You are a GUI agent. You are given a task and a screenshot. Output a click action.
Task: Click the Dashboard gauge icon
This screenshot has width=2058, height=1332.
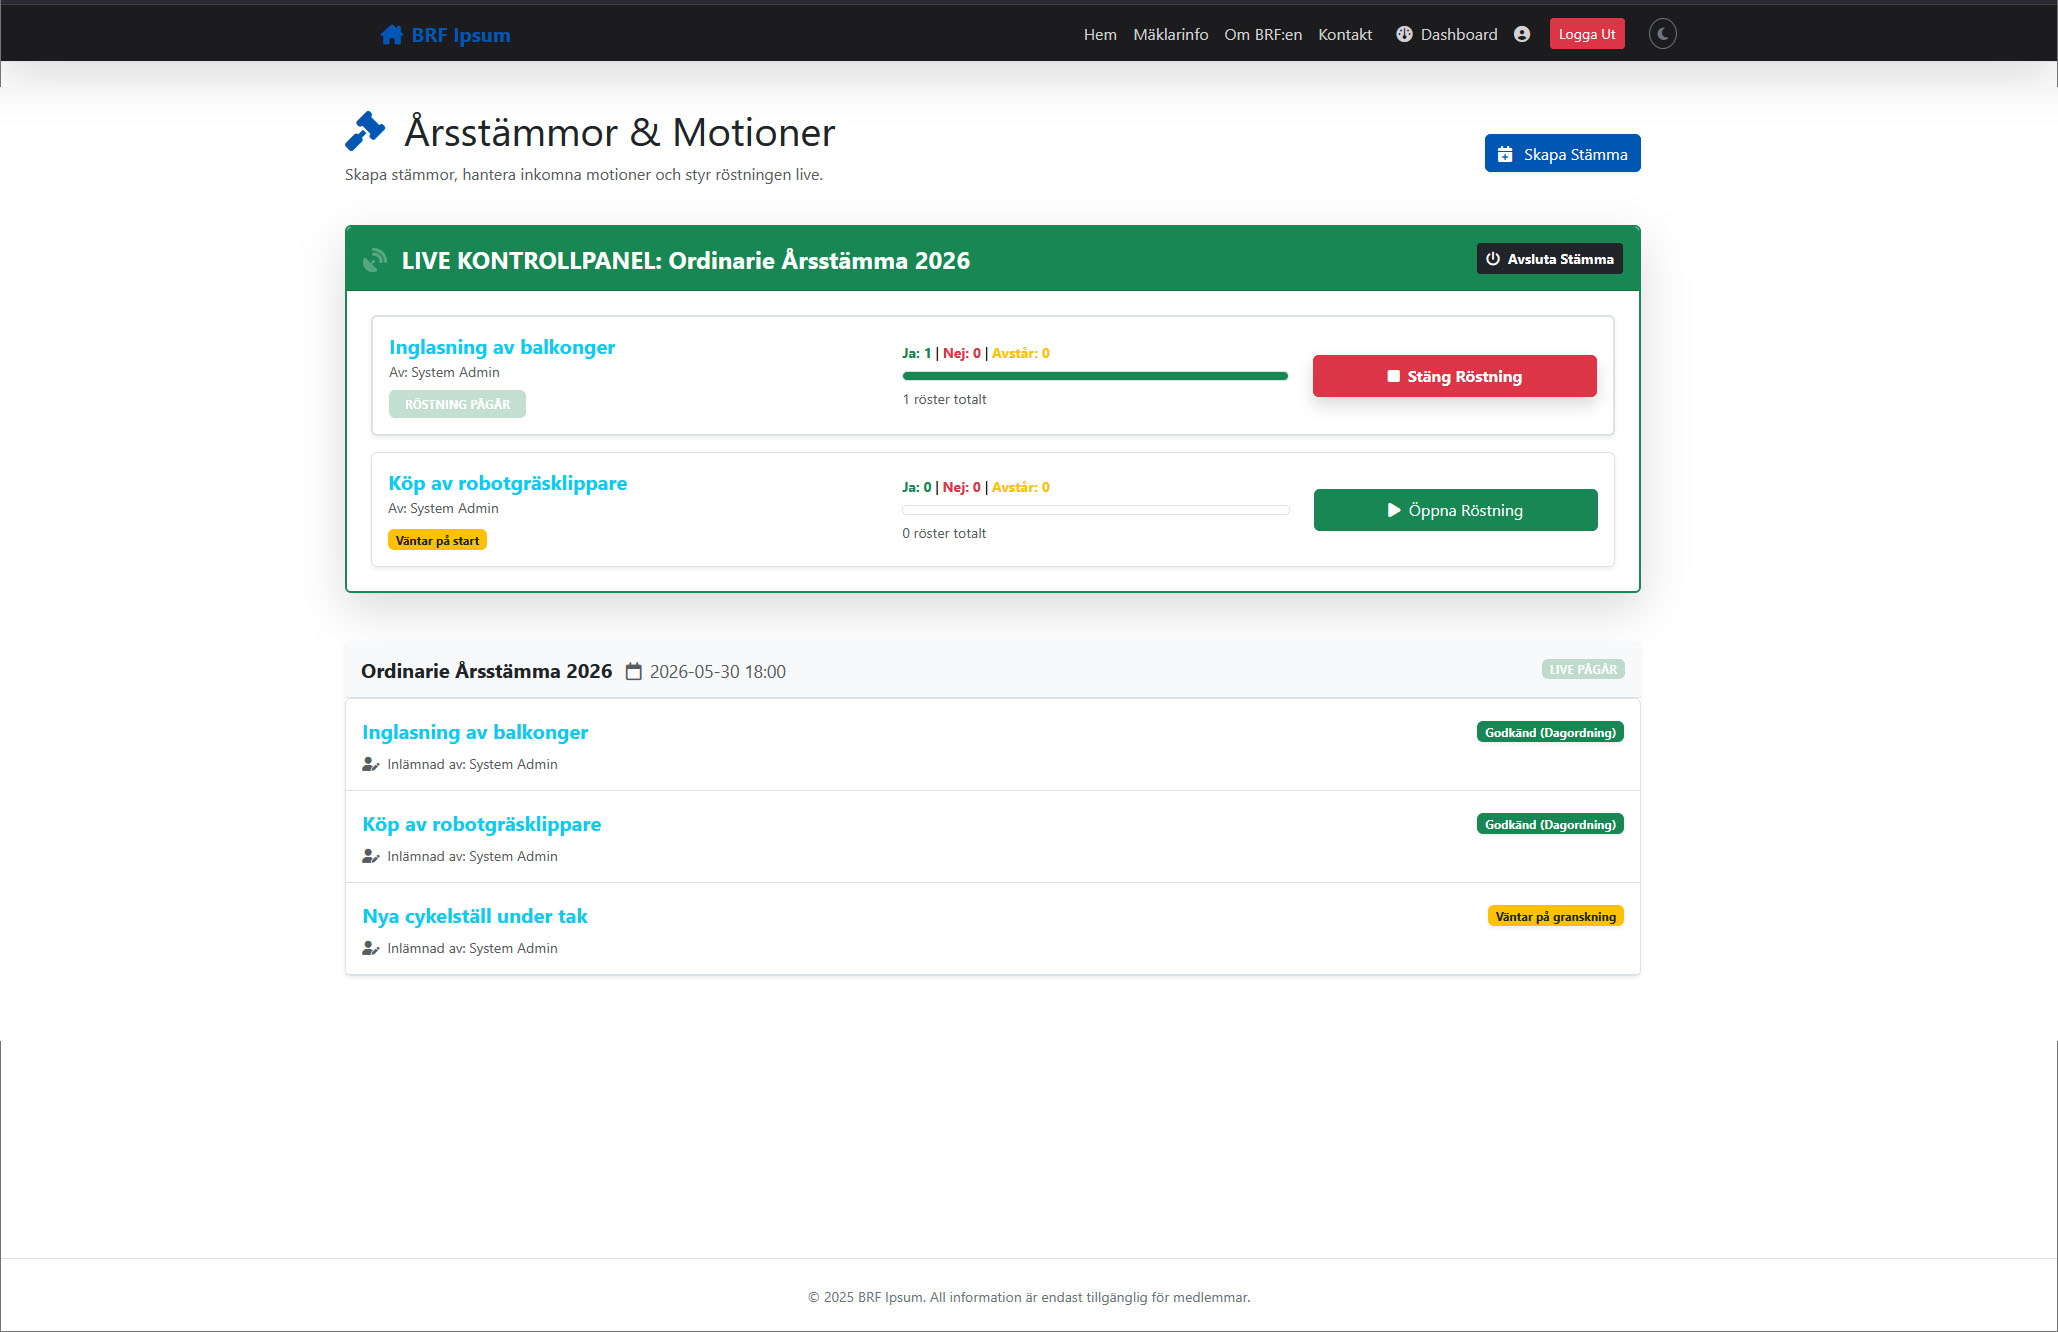[1404, 34]
